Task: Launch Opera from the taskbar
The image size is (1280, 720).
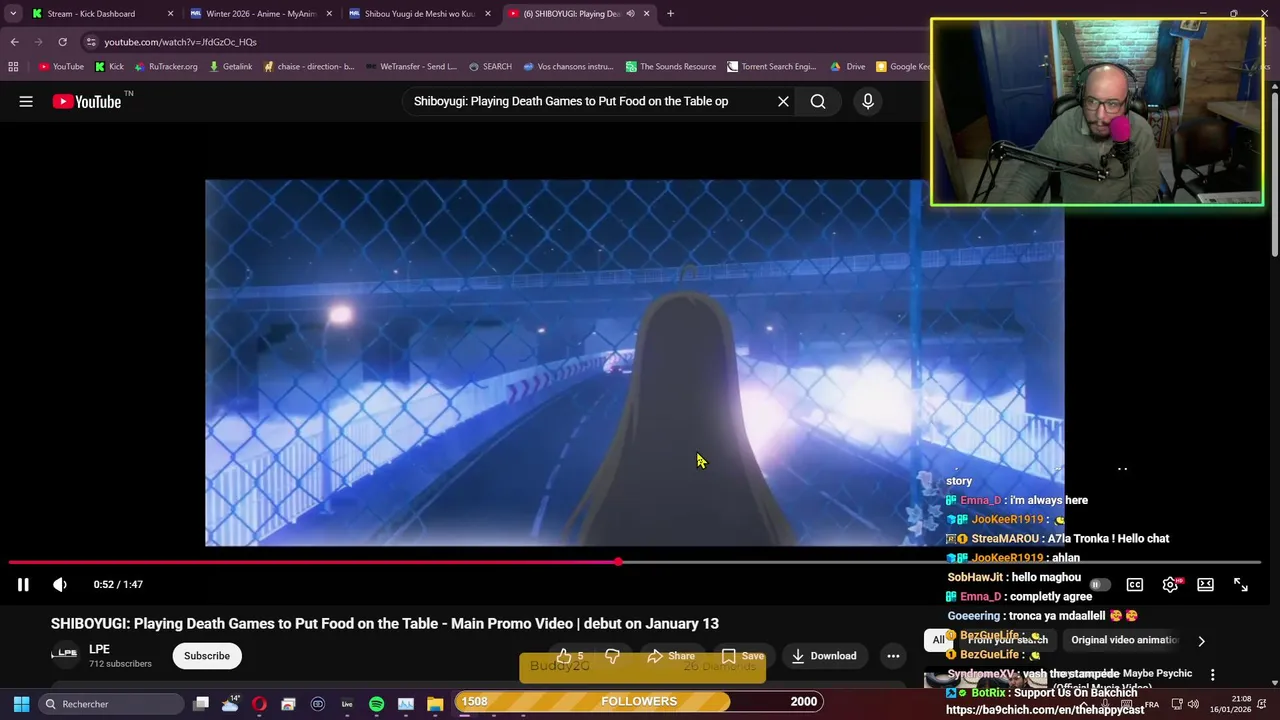Action: click(x=259, y=704)
